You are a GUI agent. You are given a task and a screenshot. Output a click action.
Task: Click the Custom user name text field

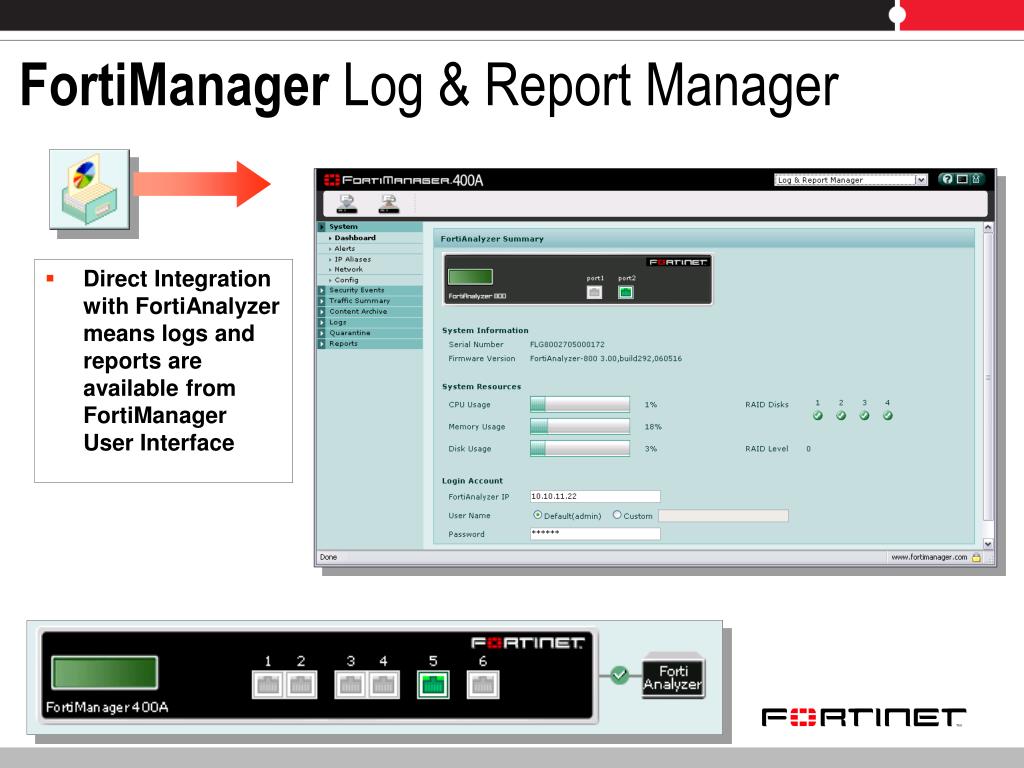(723, 516)
